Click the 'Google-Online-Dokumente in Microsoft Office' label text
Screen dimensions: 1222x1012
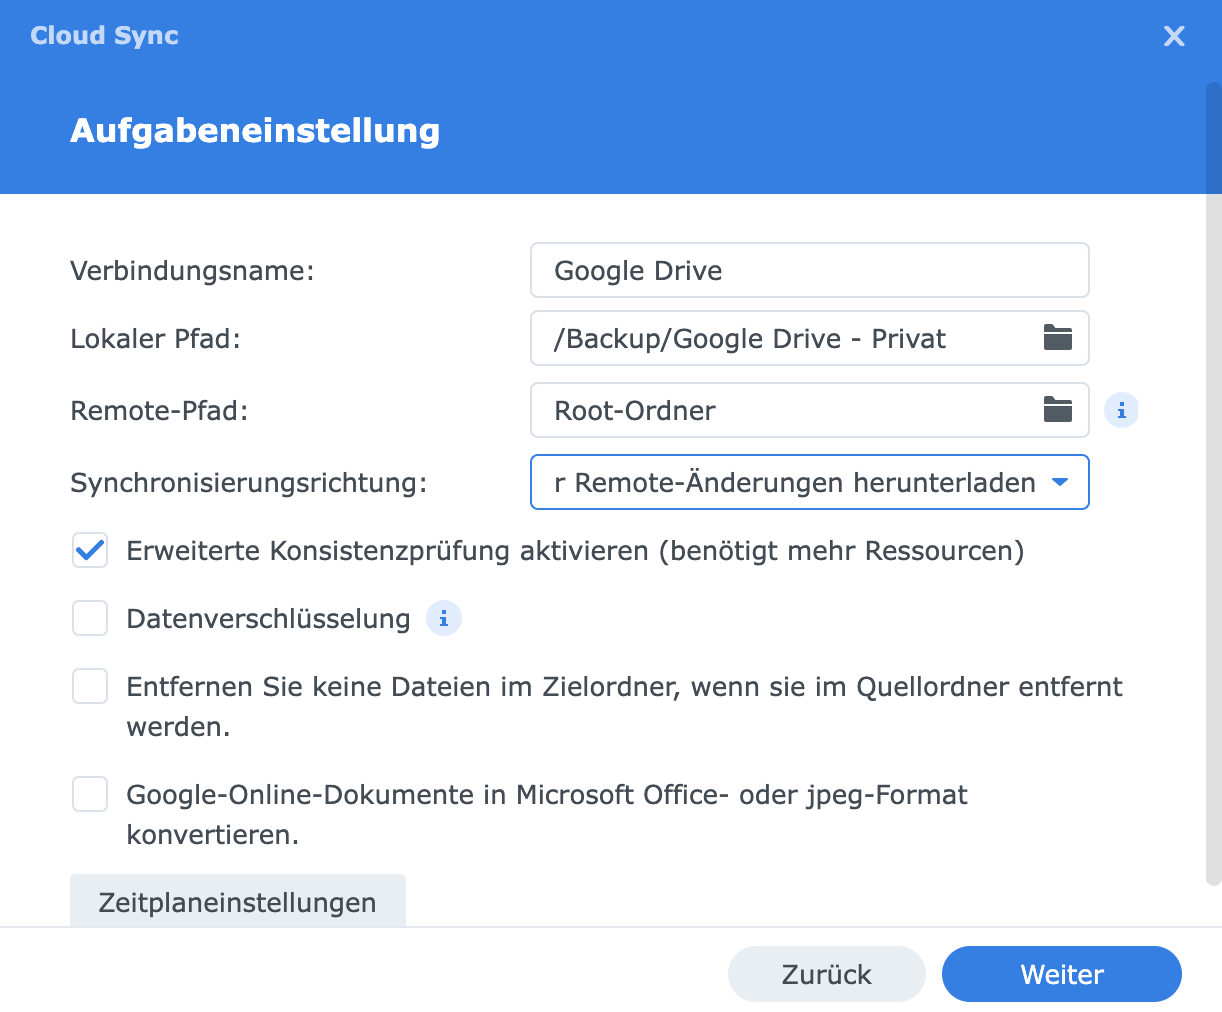pos(546,796)
